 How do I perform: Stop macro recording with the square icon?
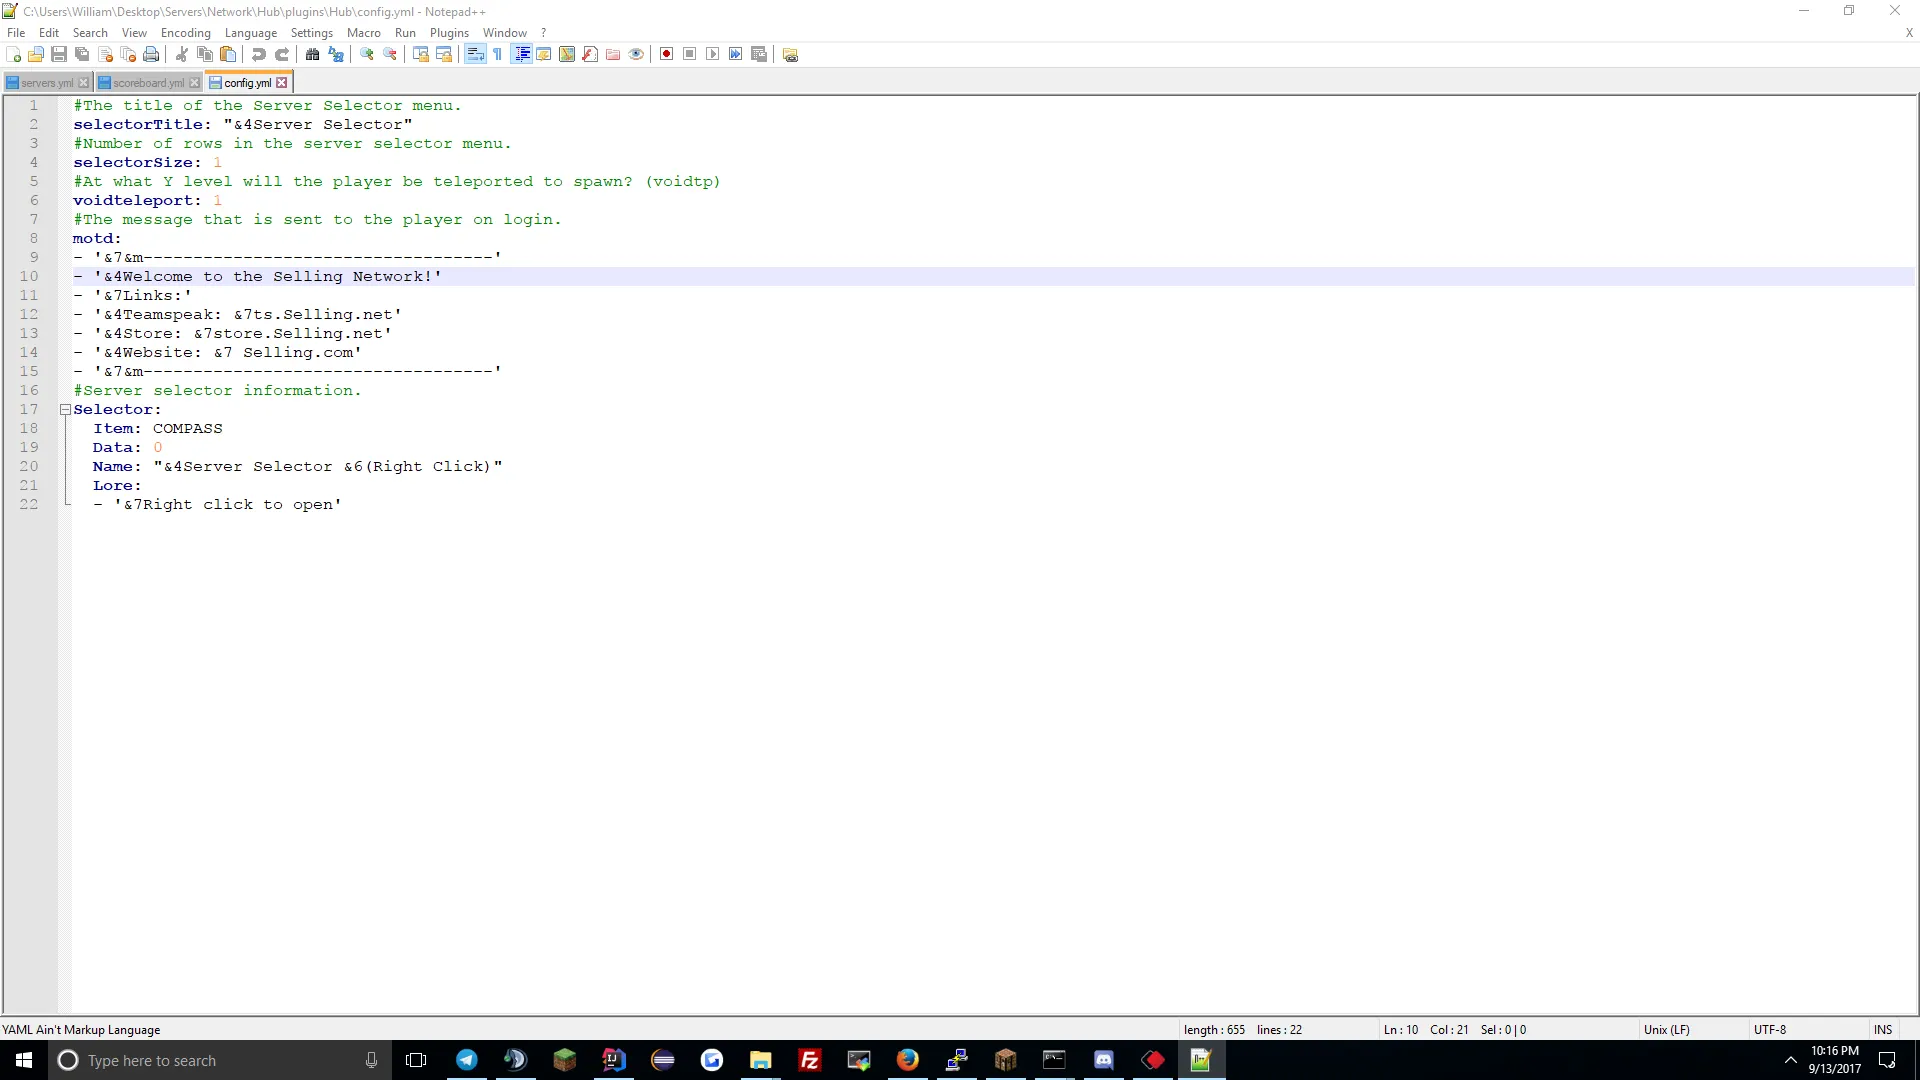690,54
